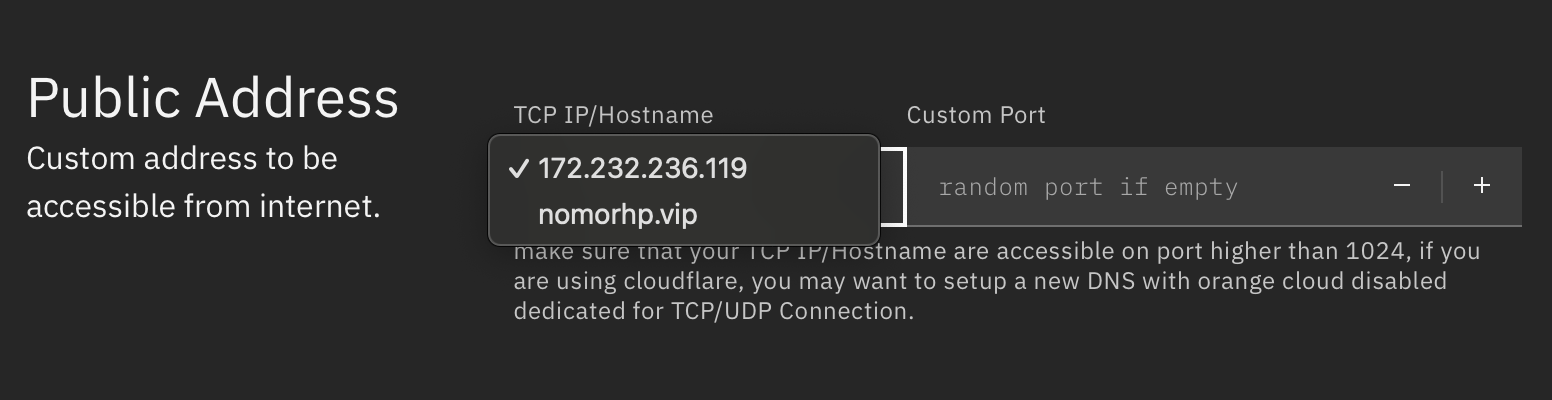Increase the custom port with plus icon
1552x400 pixels.
[x=1482, y=186]
